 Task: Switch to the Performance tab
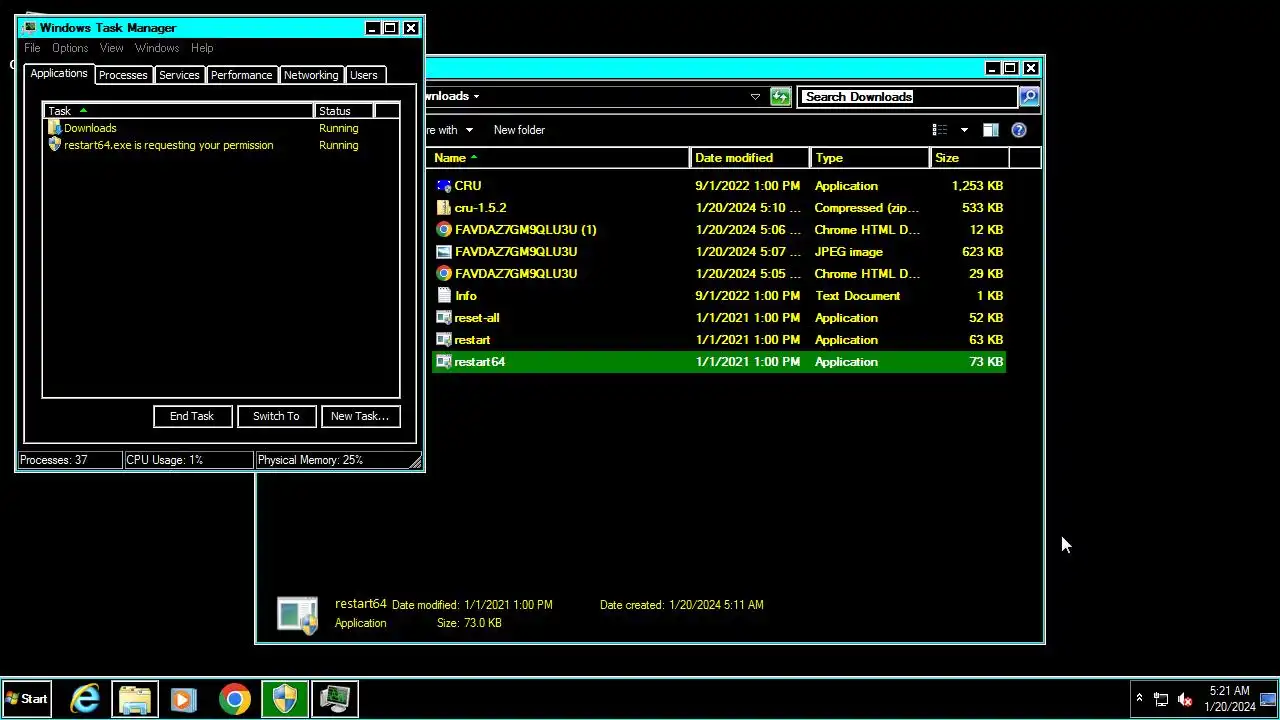coord(241,75)
